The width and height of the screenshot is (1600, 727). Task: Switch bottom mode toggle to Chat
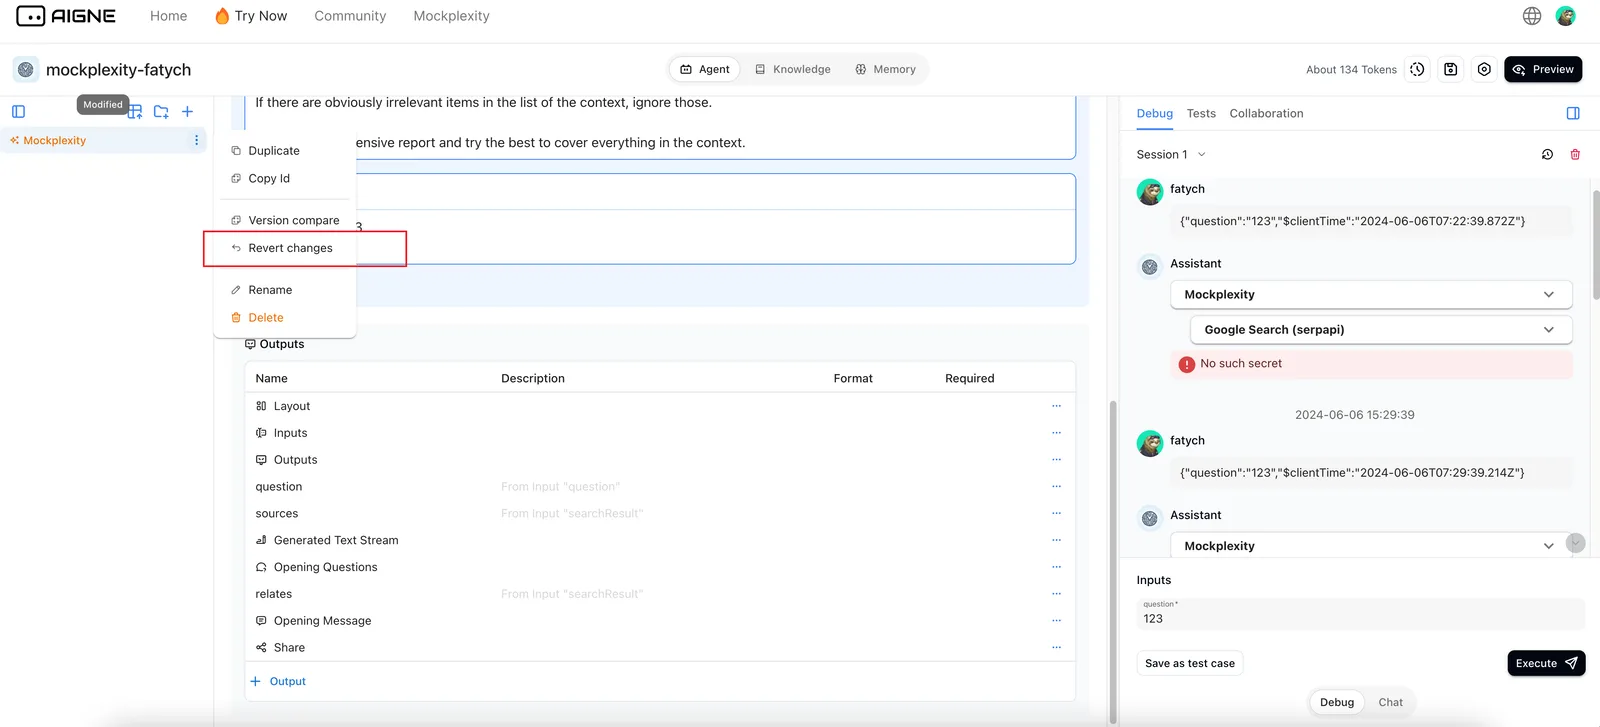[1390, 702]
